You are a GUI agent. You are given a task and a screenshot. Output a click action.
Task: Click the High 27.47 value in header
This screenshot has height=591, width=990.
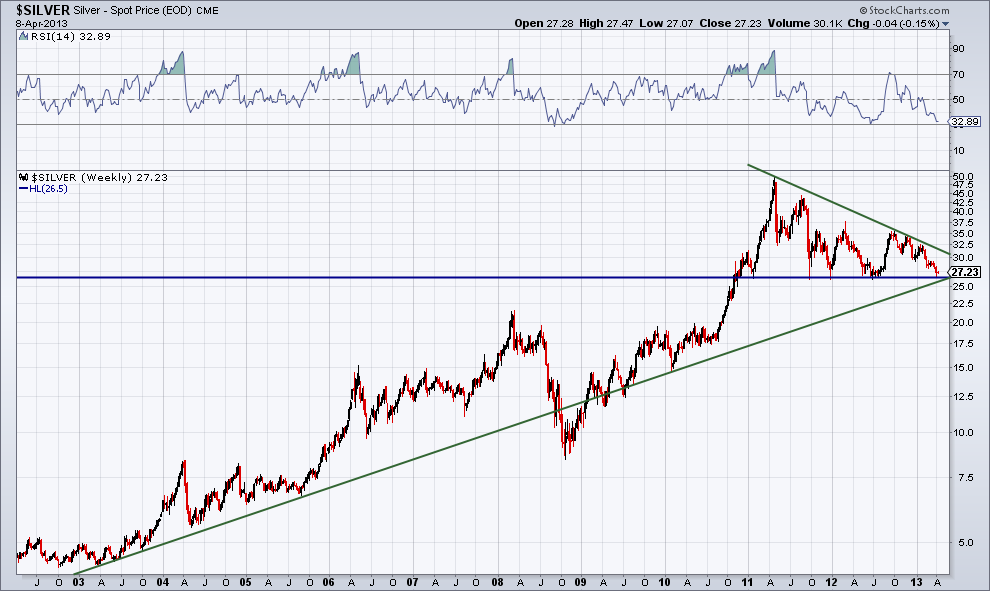(598, 23)
